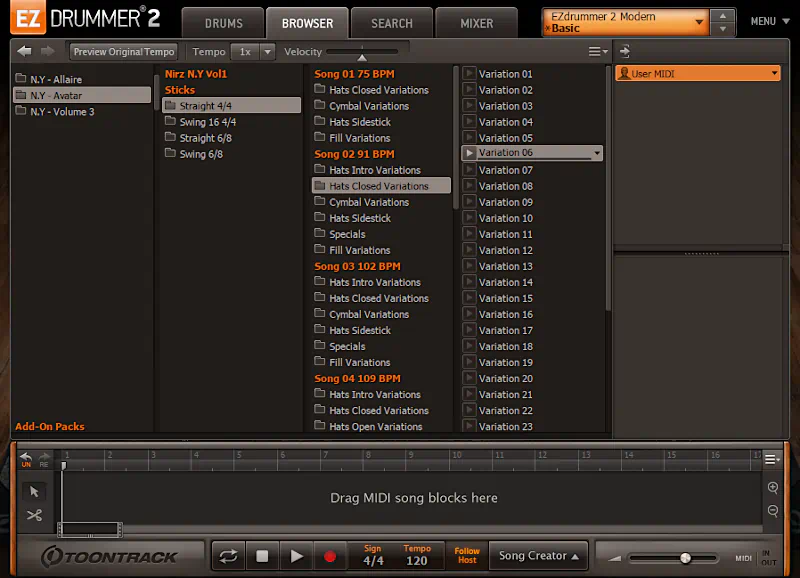This screenshot has width=800, height=578.
Task: Click the EZ Drummer logo
Action: pyautogui.click(x=85, y=18)
